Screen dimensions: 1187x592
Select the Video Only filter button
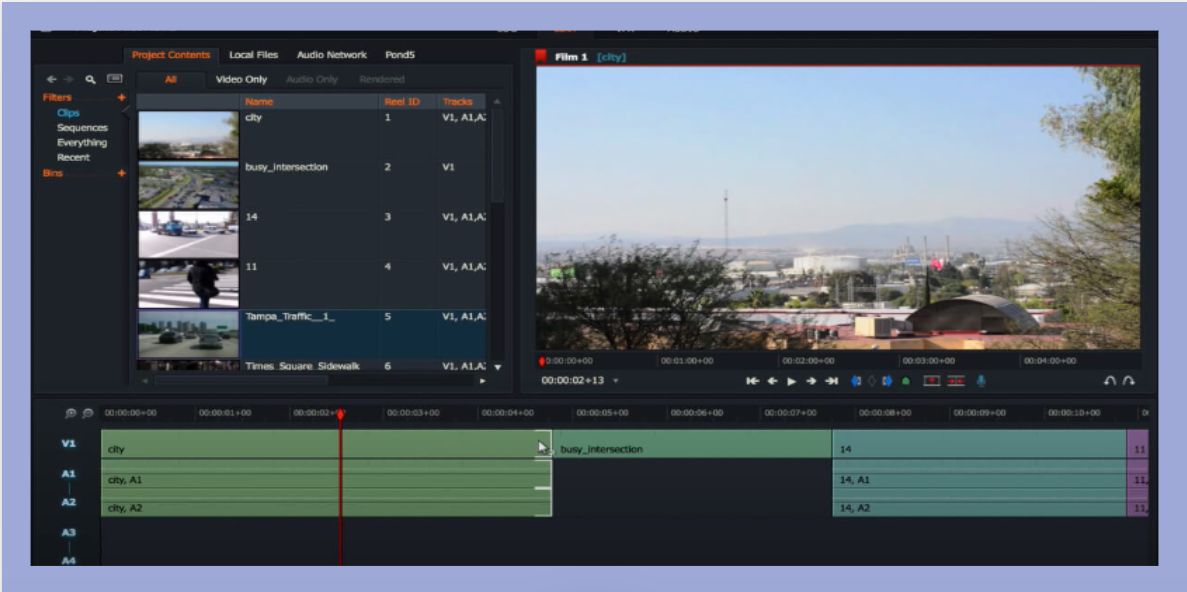(242, 79)
